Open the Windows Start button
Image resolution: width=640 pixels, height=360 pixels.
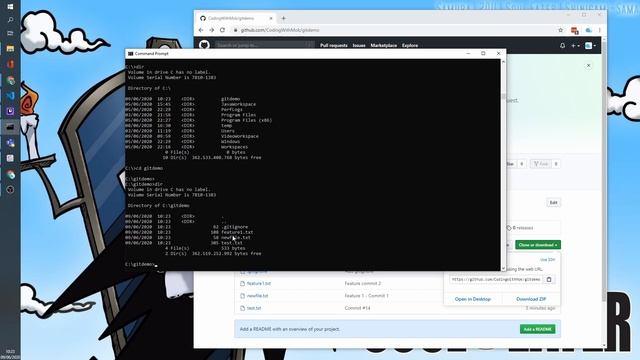[10, 7]
